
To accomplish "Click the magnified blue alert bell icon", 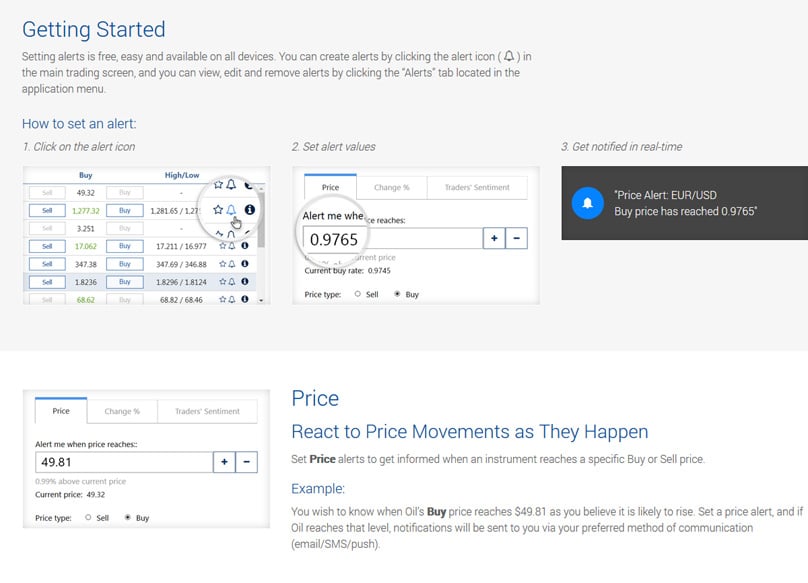I will 231,210.
